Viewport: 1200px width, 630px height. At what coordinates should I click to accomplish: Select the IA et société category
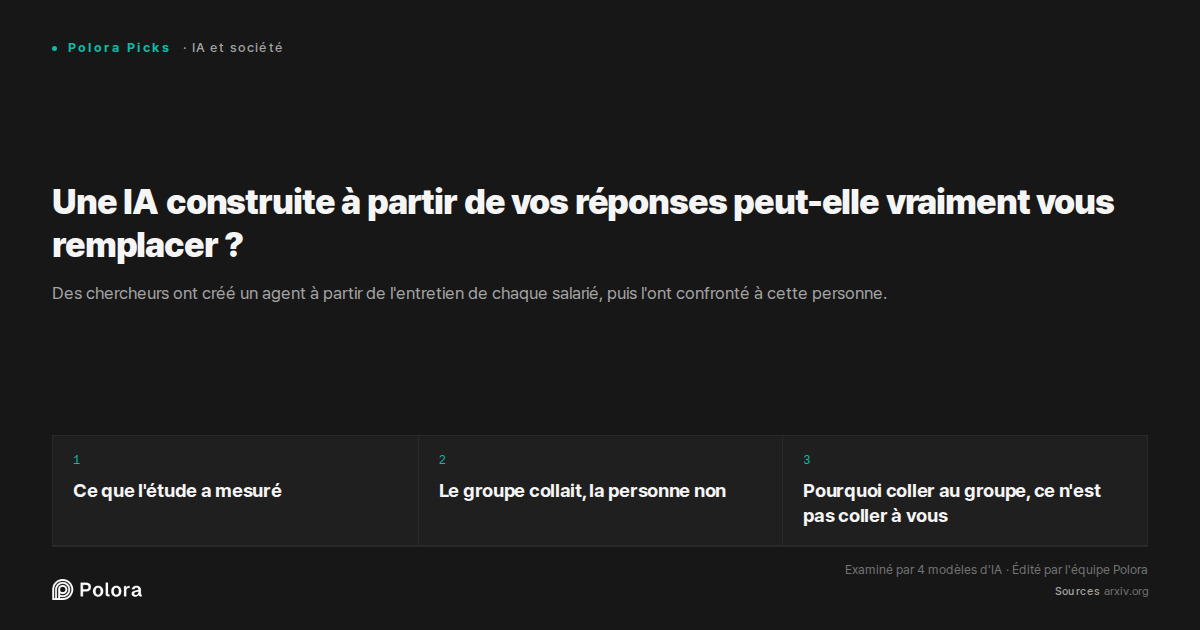237,48
